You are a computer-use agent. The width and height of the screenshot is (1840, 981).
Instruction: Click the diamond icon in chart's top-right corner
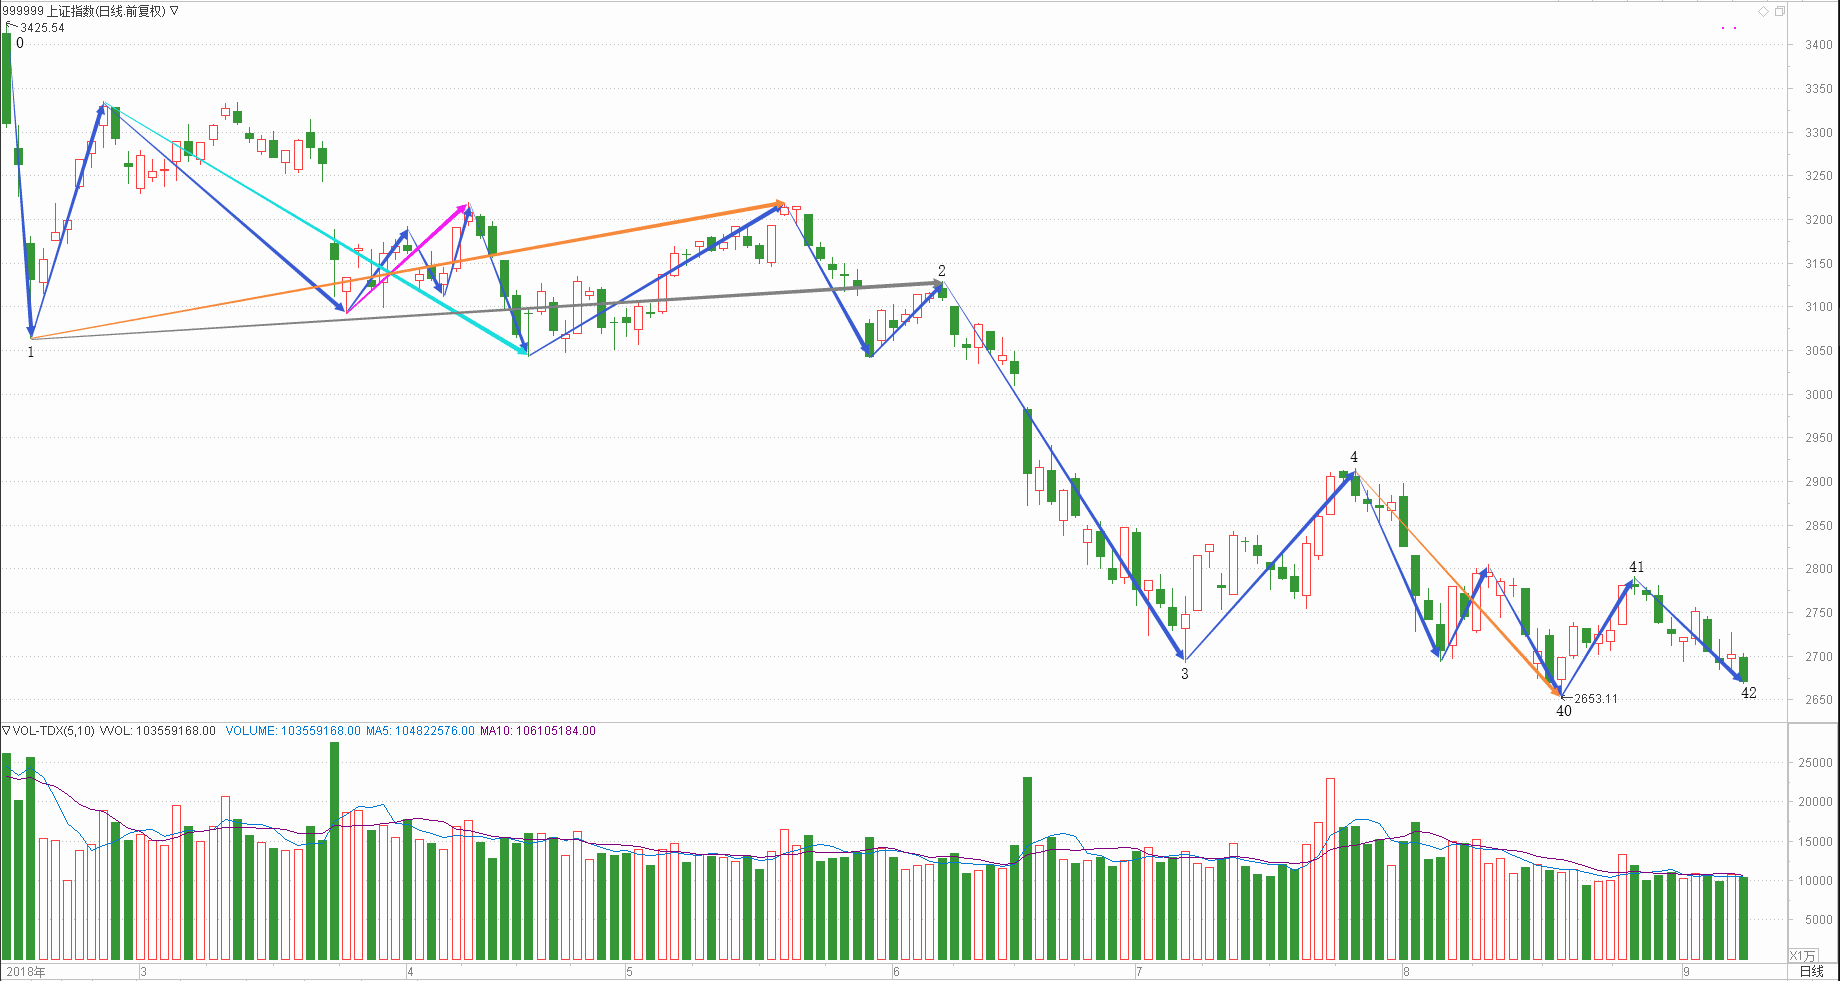[x=1763, y=11]
